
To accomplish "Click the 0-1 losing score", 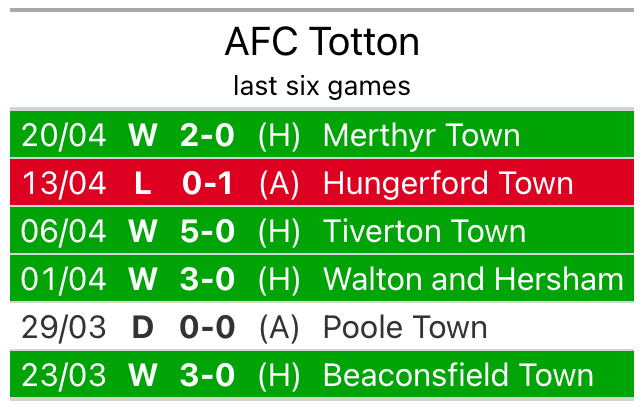I will coord(207,183).
